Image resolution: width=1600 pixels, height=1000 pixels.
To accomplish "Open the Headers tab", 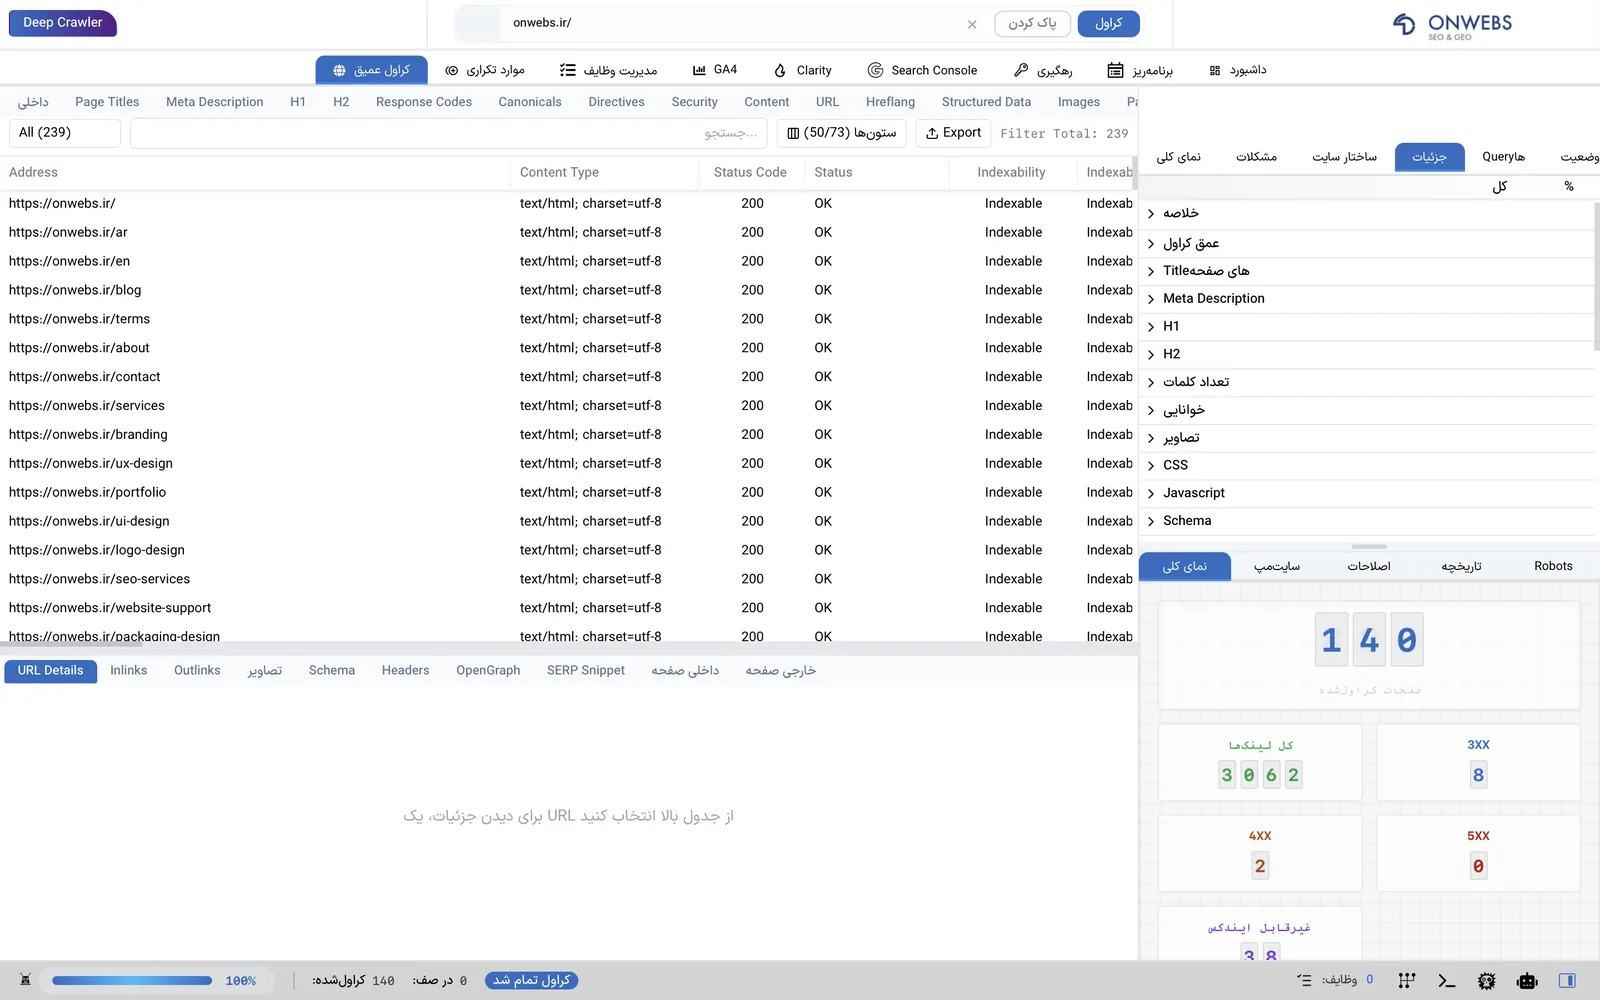I will (405, 671).
